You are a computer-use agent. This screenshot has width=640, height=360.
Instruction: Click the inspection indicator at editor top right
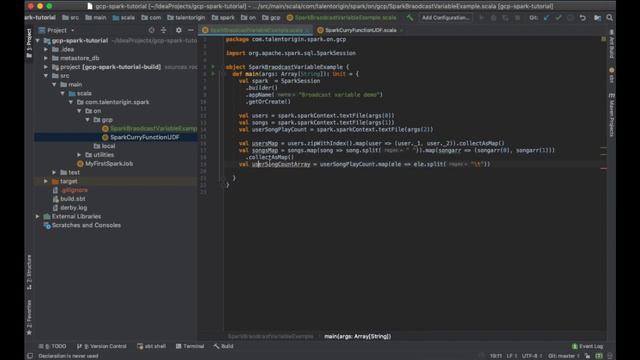pos(603,39)
